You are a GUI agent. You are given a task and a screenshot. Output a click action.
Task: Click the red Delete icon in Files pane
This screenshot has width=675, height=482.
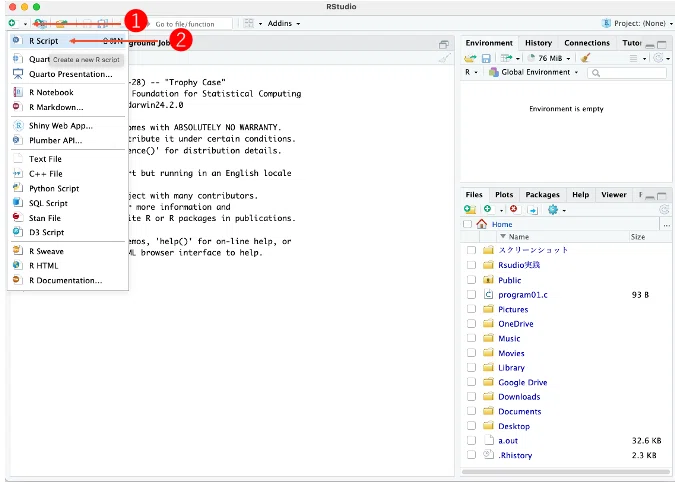tap(514, 209)
